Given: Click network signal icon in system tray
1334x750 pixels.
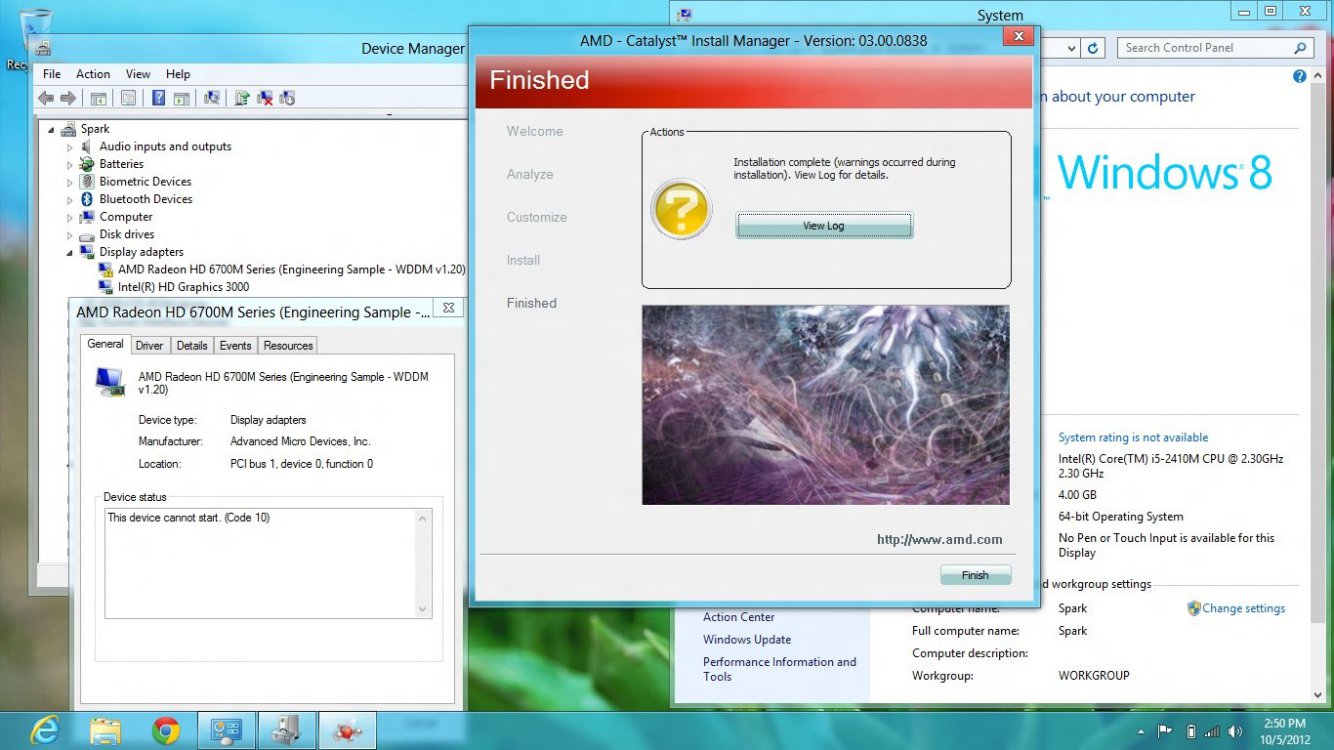Looking at the screenshot, I should click(1212, 731).
